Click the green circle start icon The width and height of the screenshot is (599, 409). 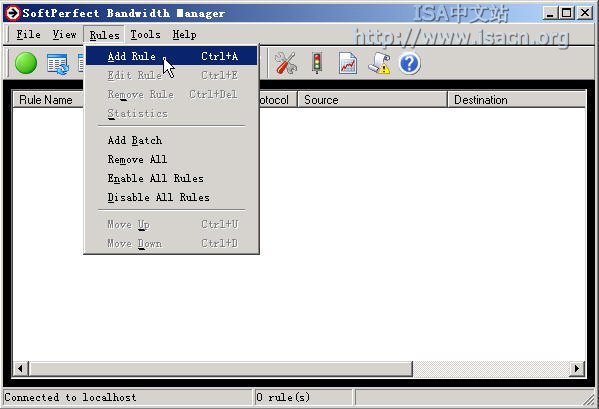(26, 63)
